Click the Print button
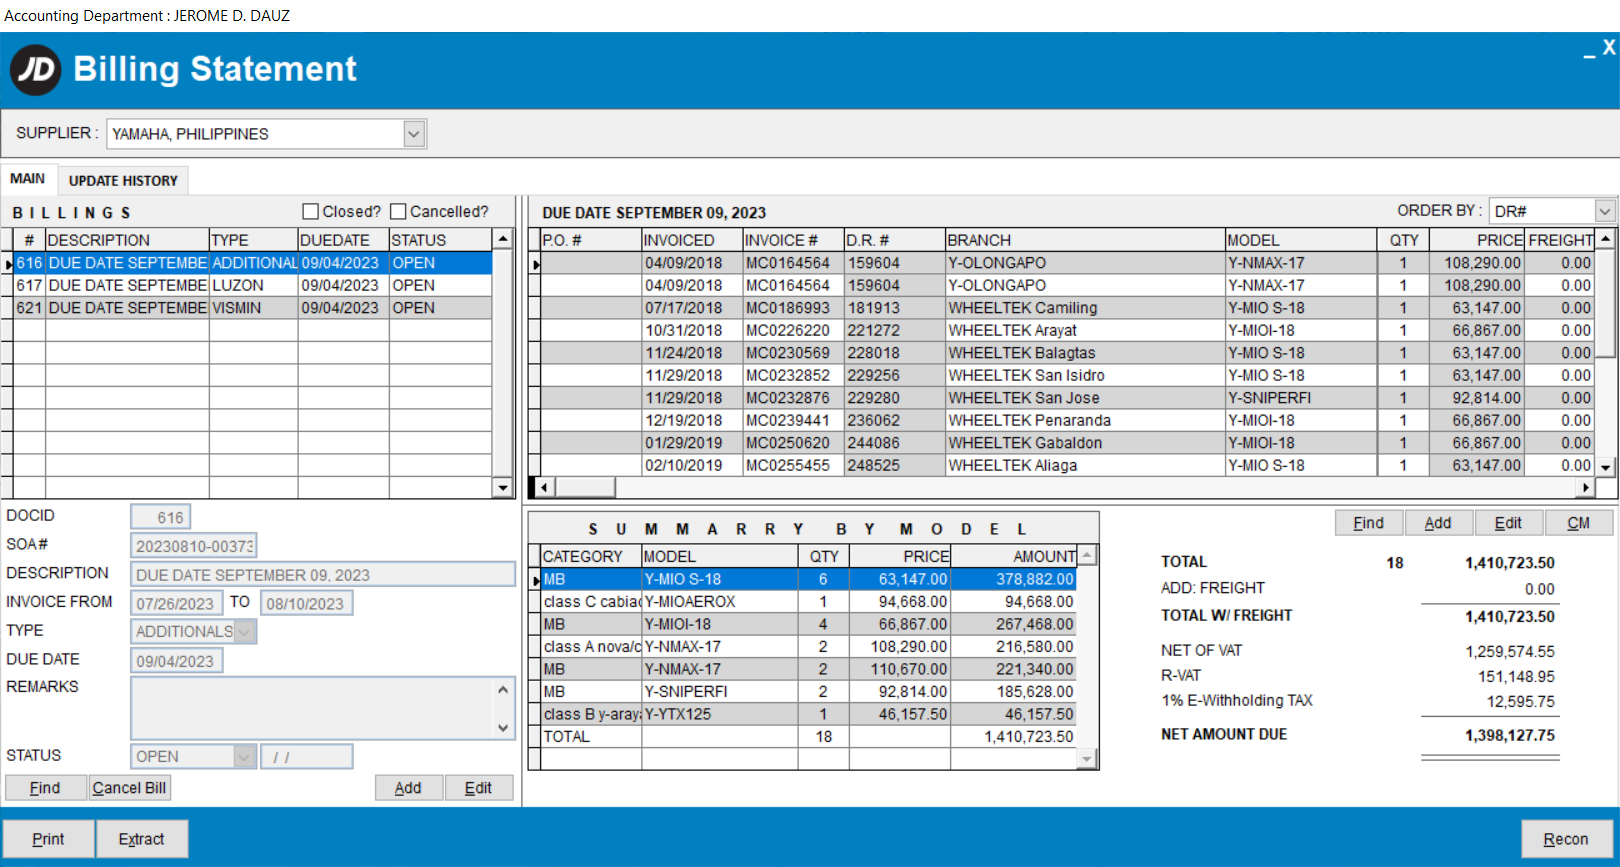This screenshot has width=1620, height=867. pos(48,839)
